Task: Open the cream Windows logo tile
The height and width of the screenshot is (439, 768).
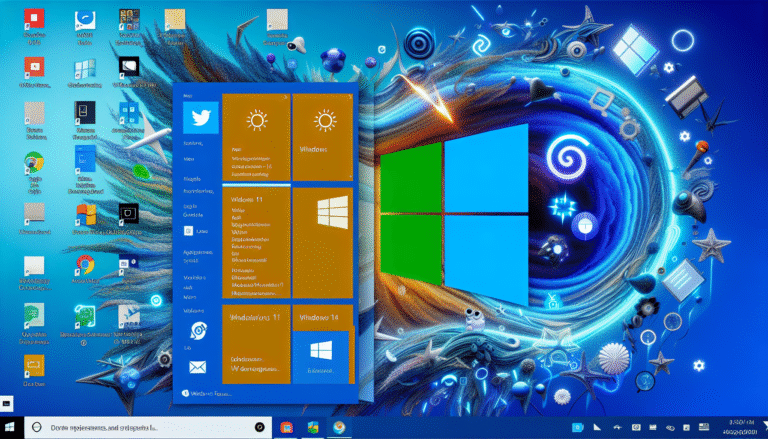Action: [323, 243]
